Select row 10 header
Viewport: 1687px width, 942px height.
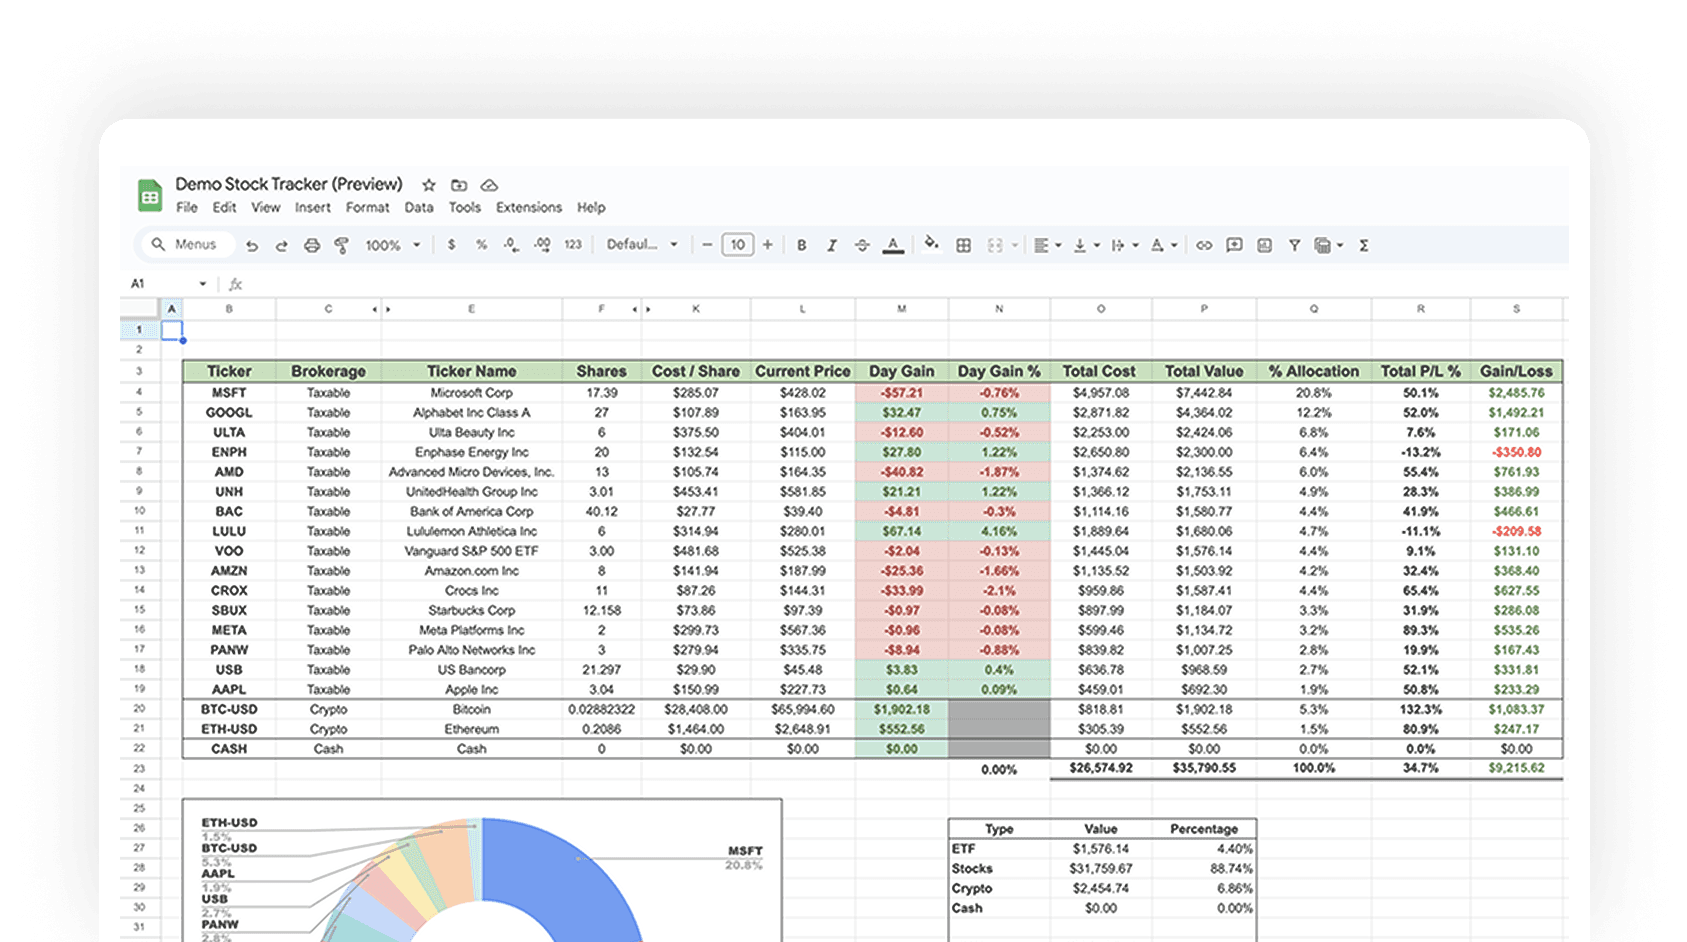click(139, 511)
